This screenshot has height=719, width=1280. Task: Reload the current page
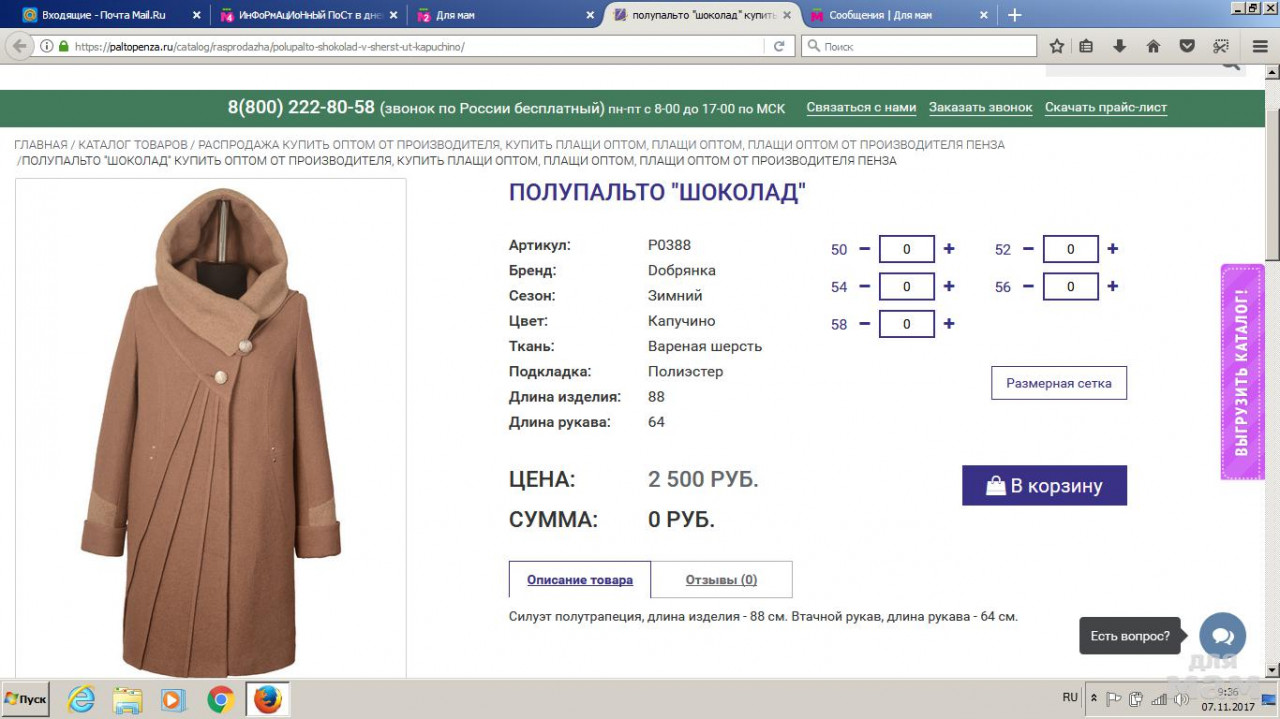(779, 46)
